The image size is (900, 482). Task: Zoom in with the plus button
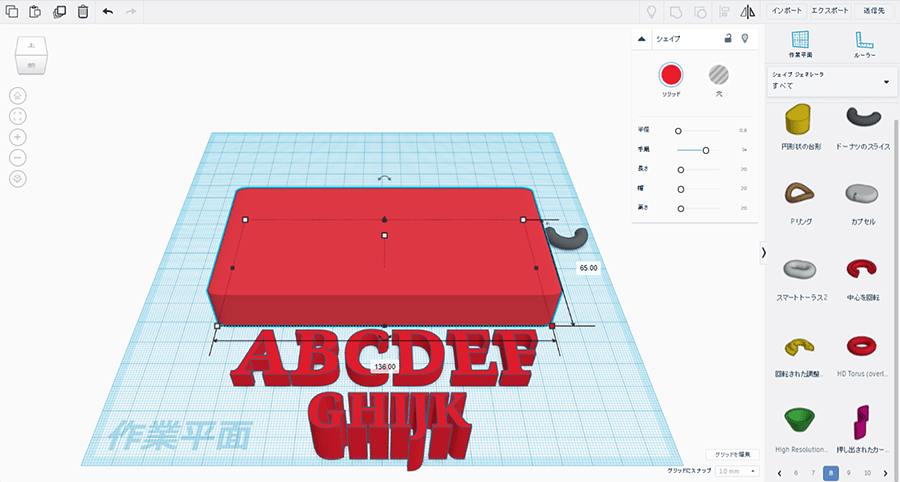[x=18, y=136]
